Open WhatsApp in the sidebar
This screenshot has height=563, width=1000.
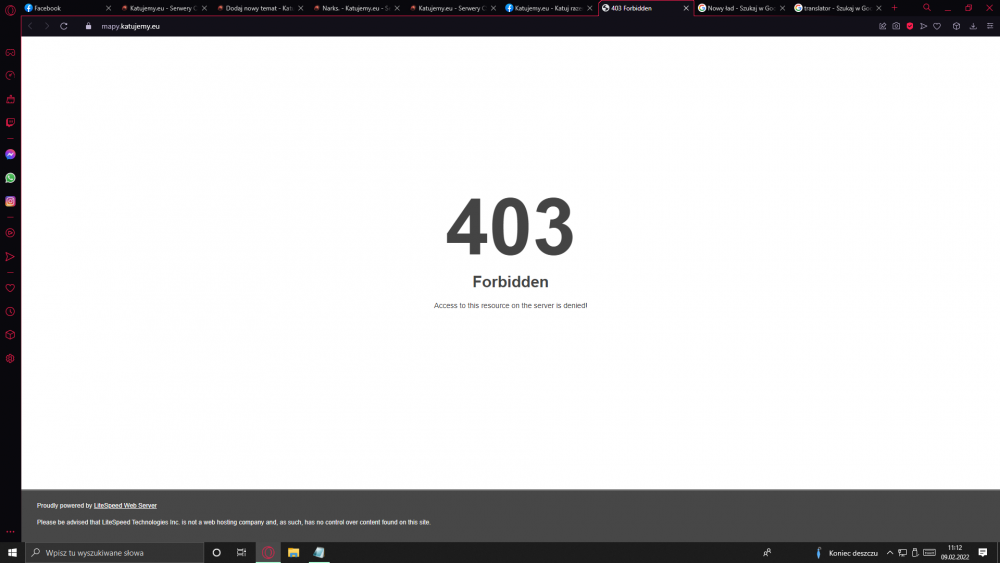[x=10, y=178]
